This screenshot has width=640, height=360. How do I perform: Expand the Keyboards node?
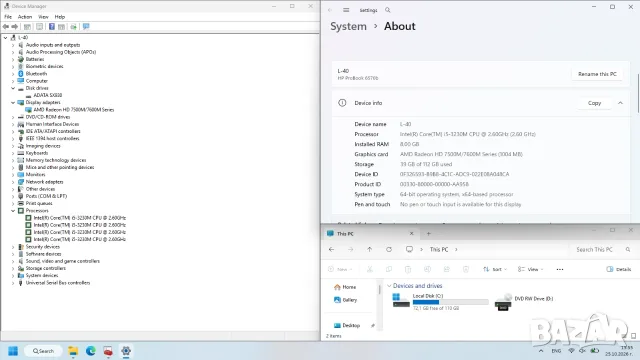tap(13, 153)
